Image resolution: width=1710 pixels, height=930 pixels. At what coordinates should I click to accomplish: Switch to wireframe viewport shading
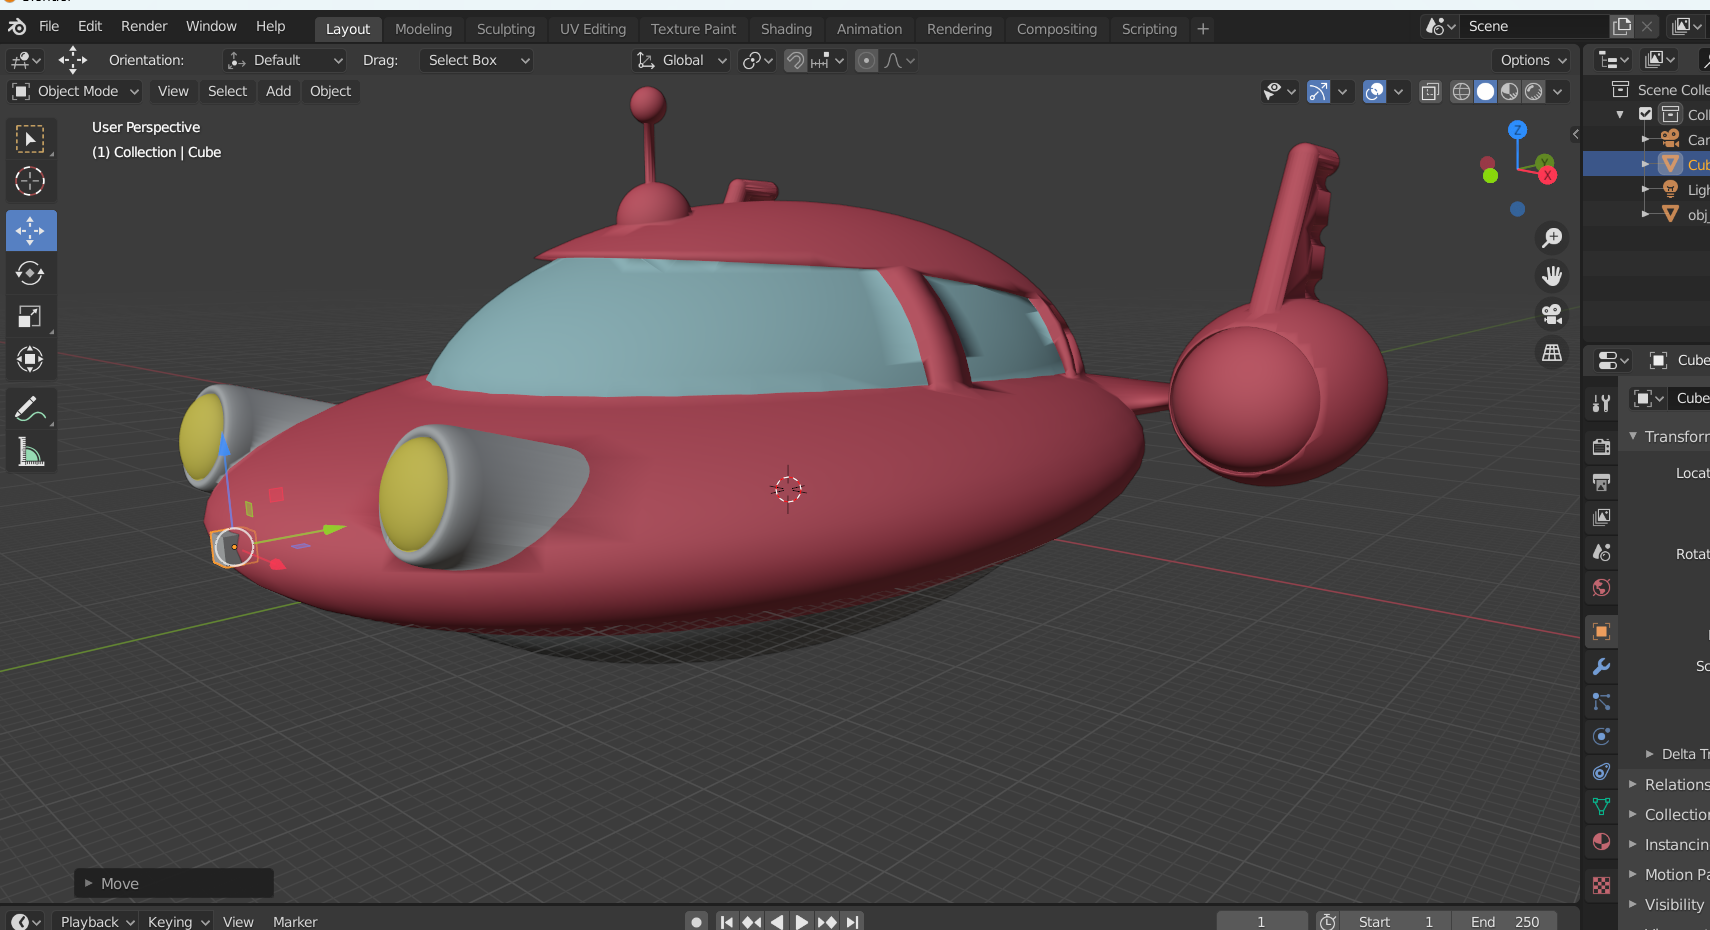pos(1461,91)
